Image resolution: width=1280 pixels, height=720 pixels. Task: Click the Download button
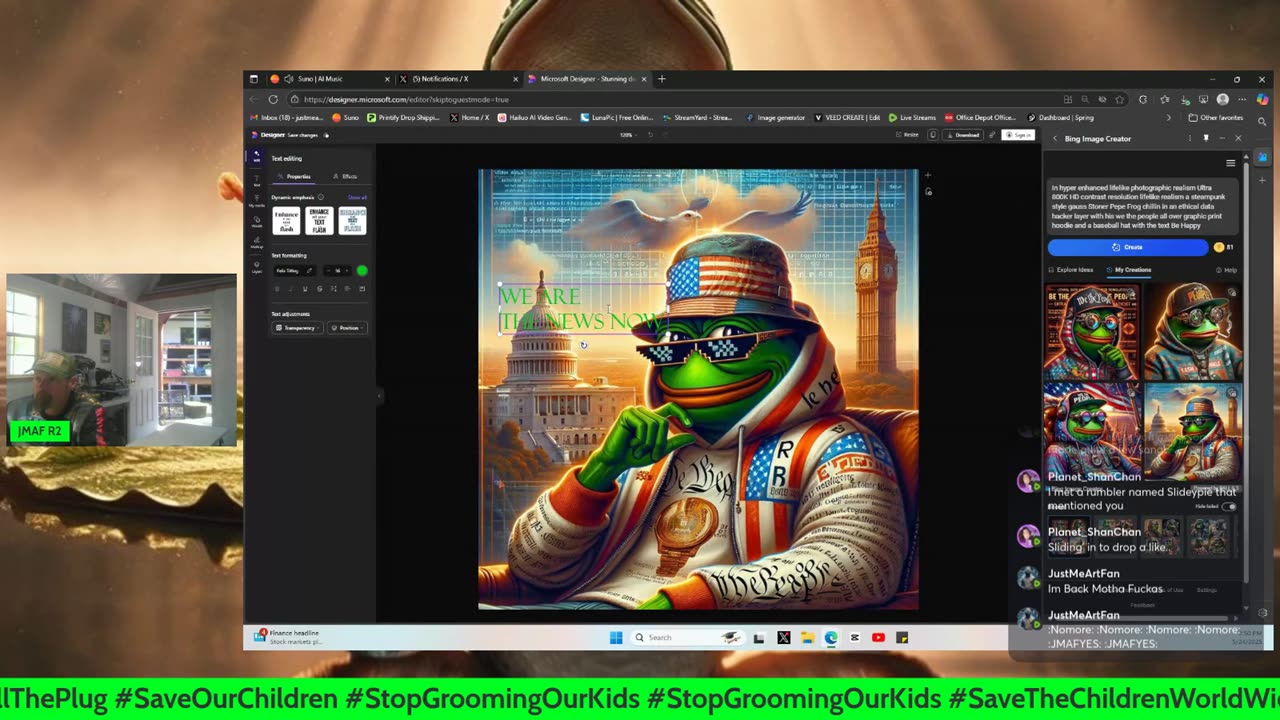[x=962, y=135]
